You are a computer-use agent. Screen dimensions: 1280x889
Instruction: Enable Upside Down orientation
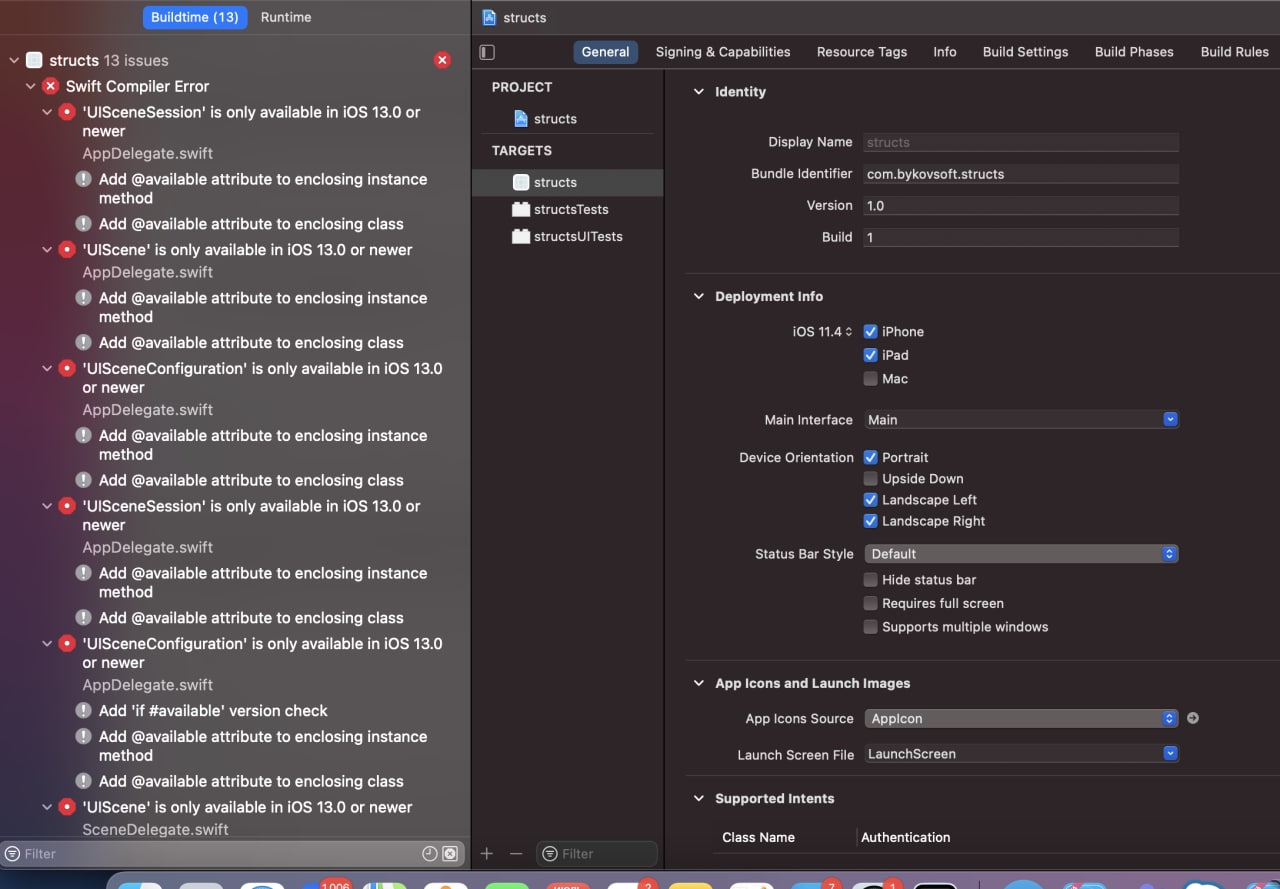pos(870,478)
